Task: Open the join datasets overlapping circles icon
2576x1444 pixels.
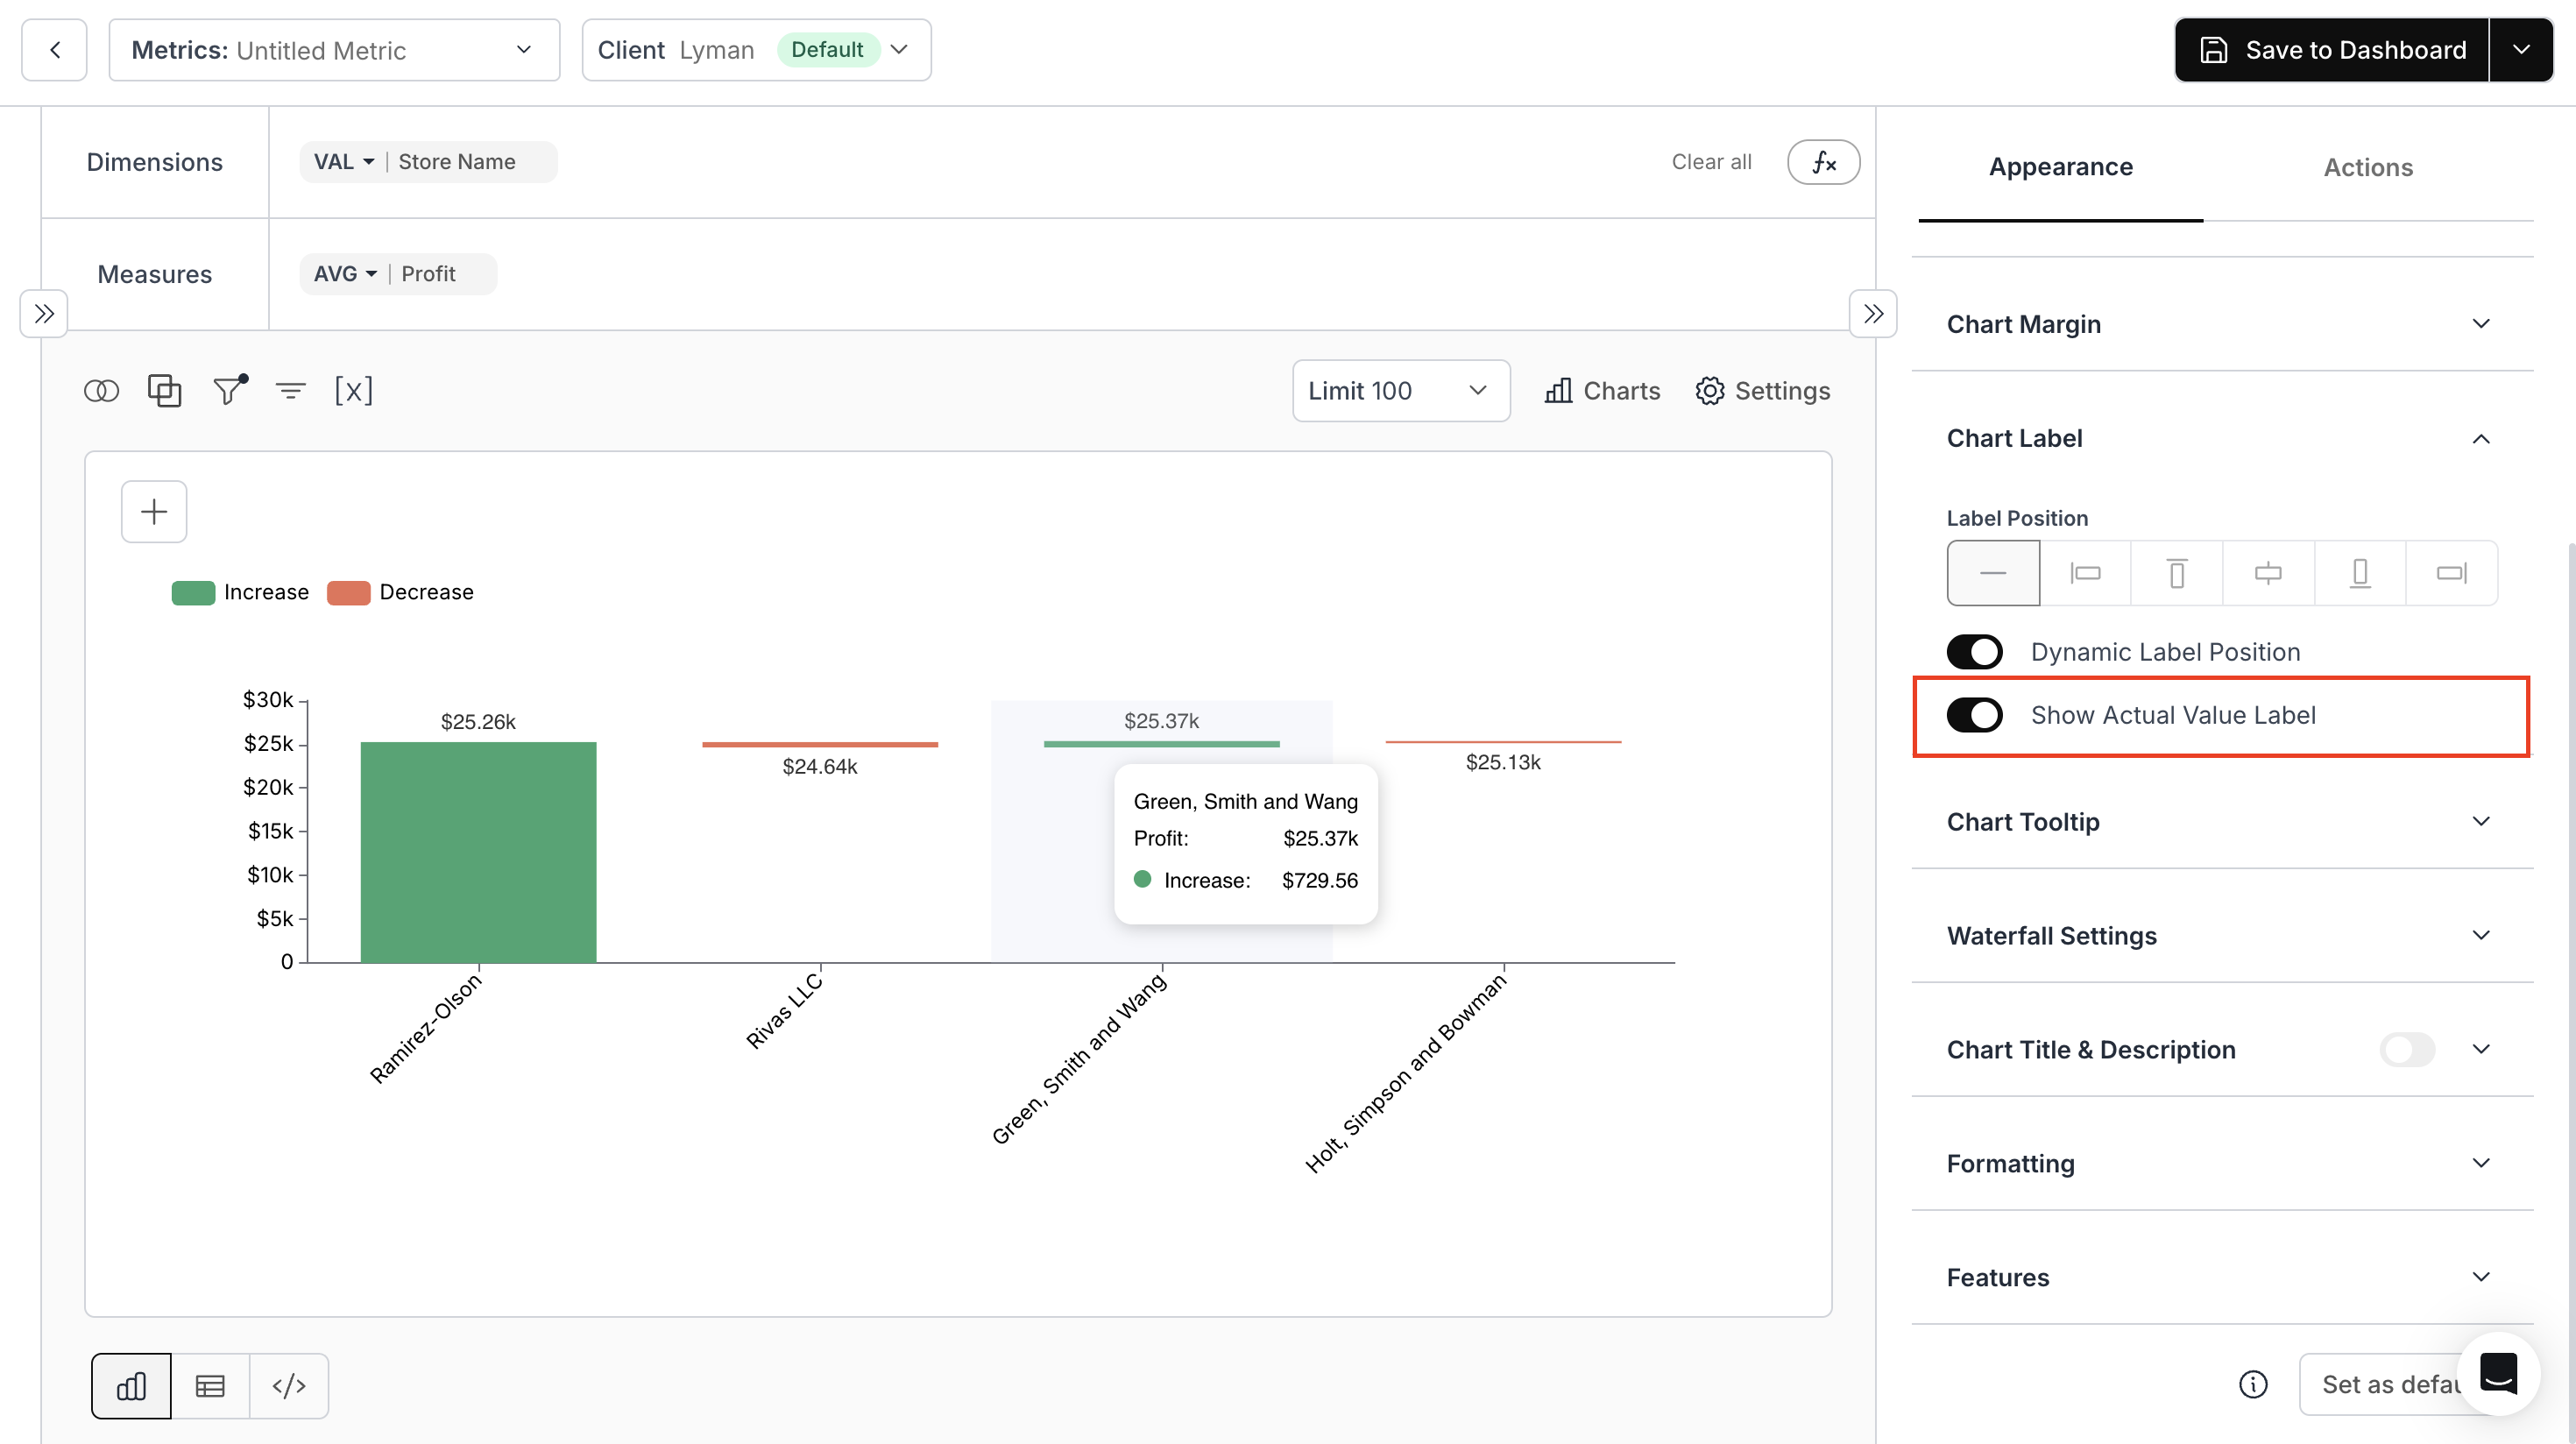Action: [101, 391]
